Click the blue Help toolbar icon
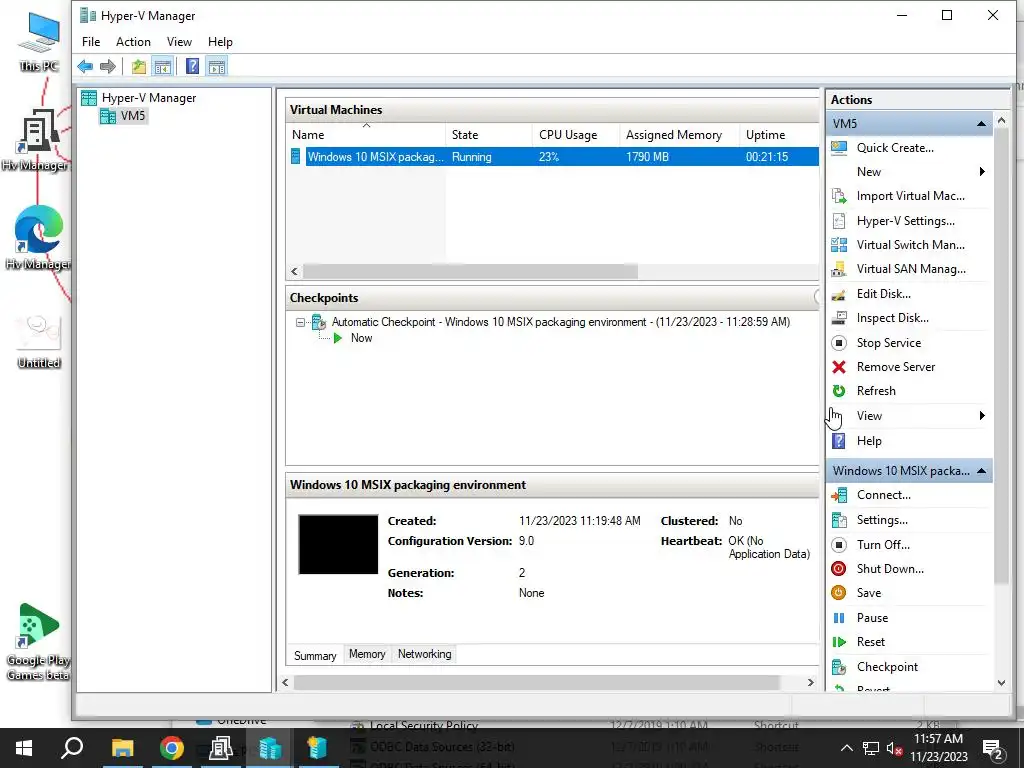The image size is (1024, 768). [192, 67]
